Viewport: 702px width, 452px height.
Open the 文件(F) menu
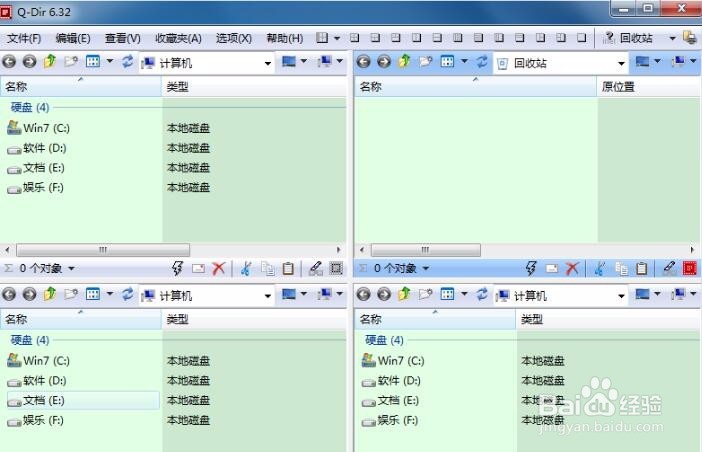[24, 38]
